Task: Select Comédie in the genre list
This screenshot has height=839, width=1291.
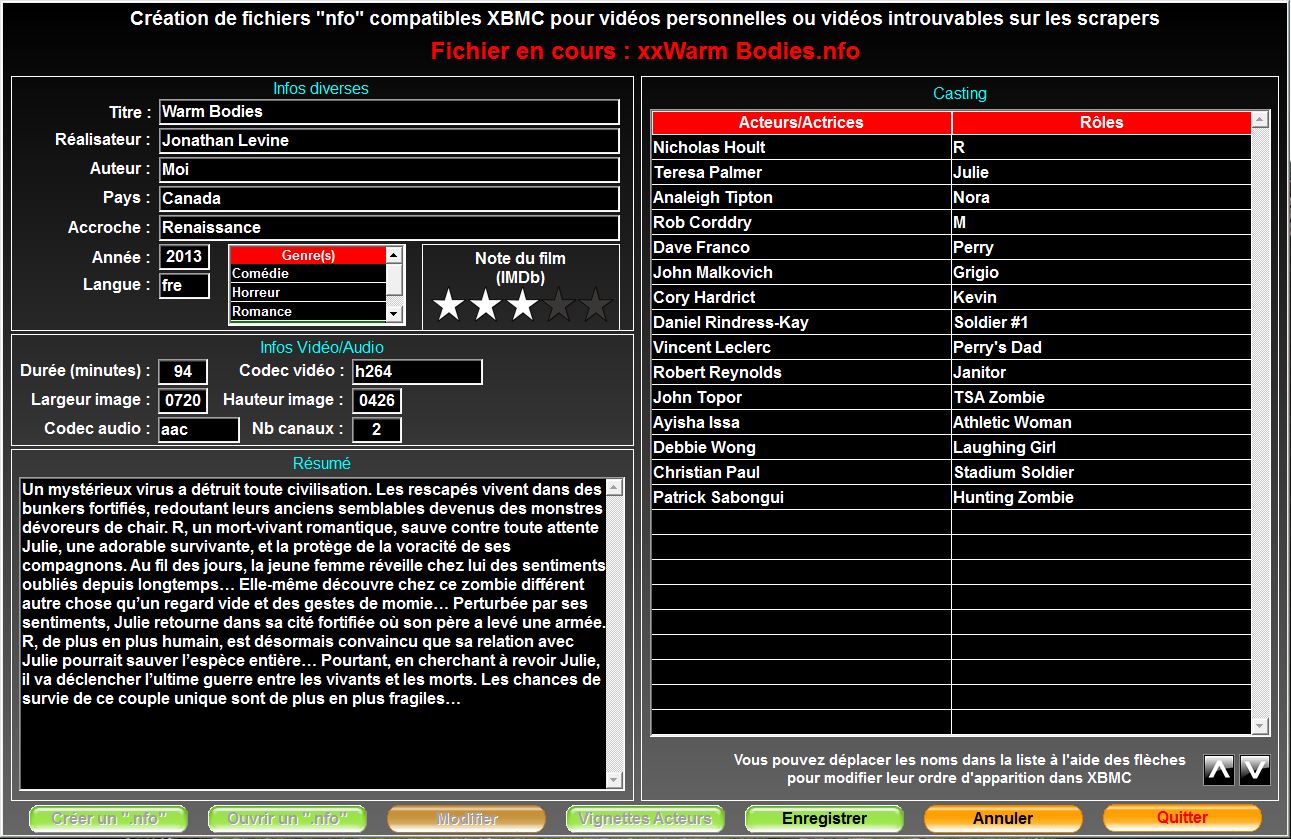Action: coord(308,274)
